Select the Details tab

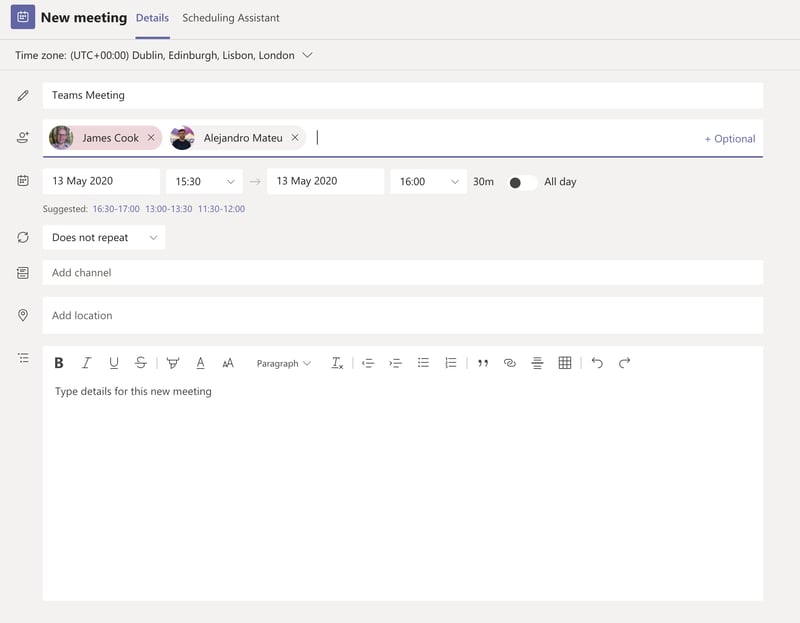point(152,17)
